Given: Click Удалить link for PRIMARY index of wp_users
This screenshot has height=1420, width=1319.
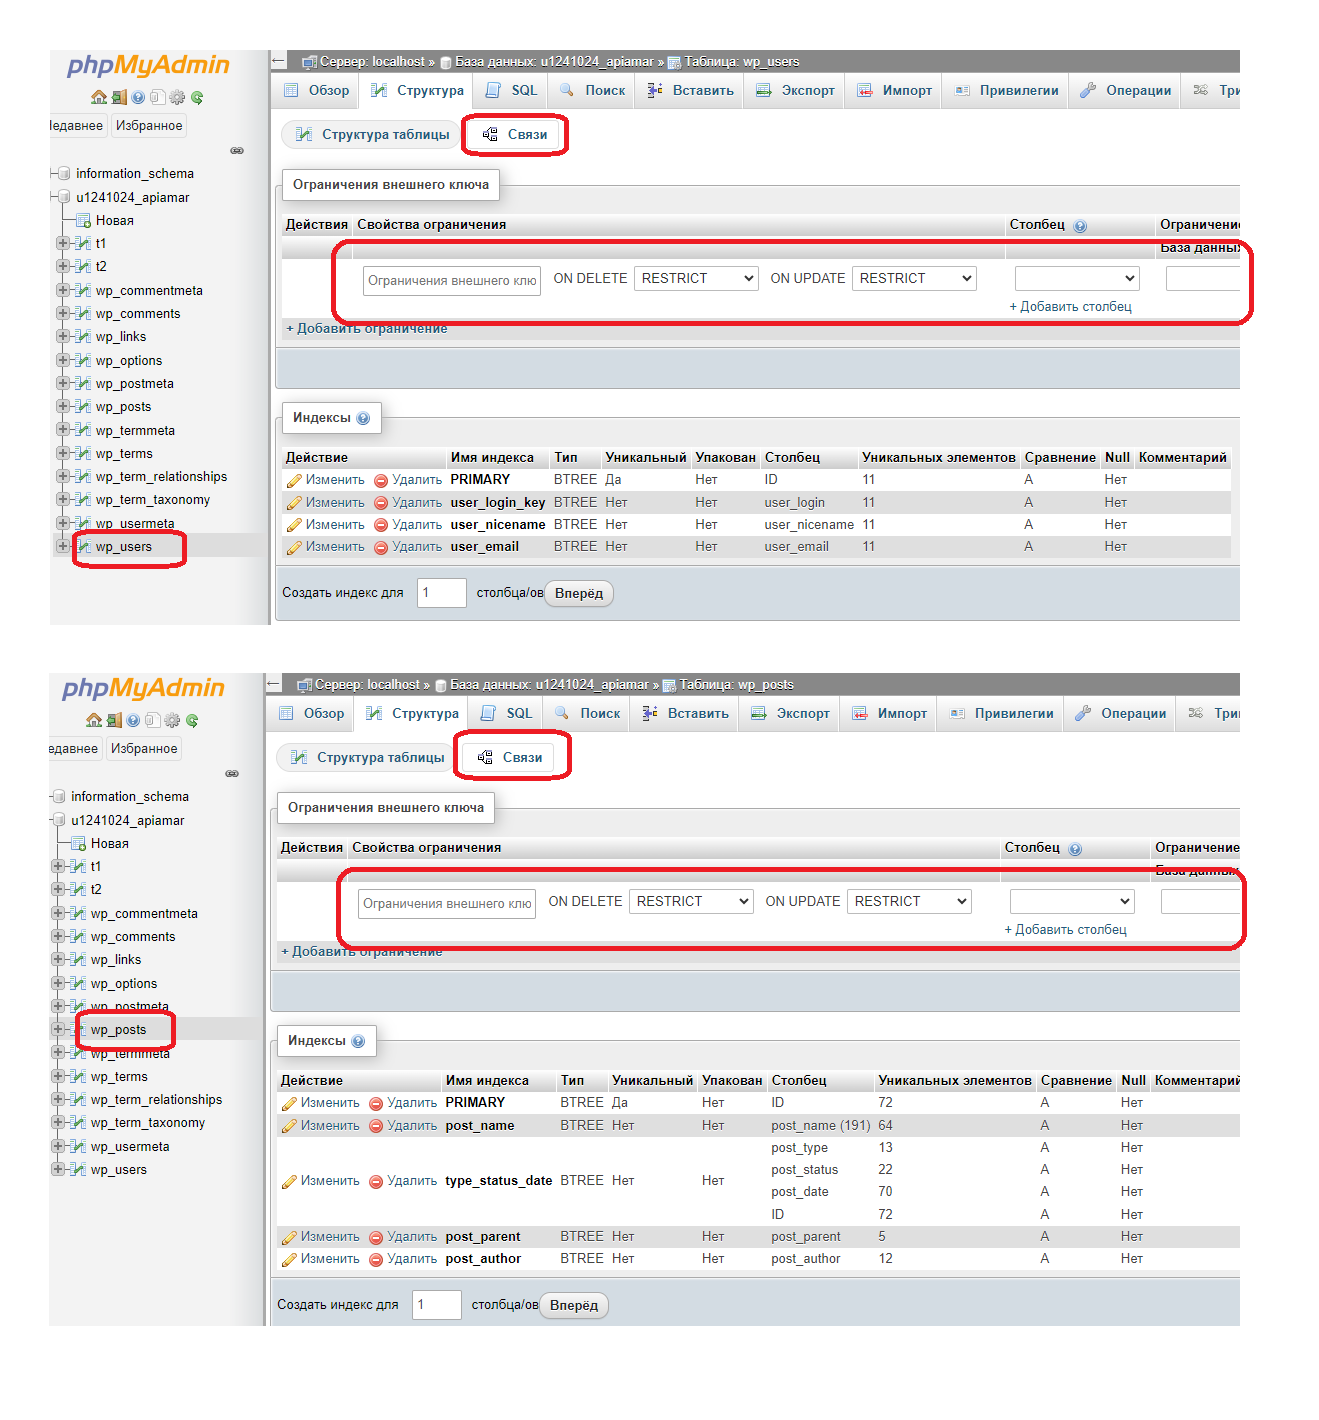Looking at the screenshot, I should (x=417, y=480).
